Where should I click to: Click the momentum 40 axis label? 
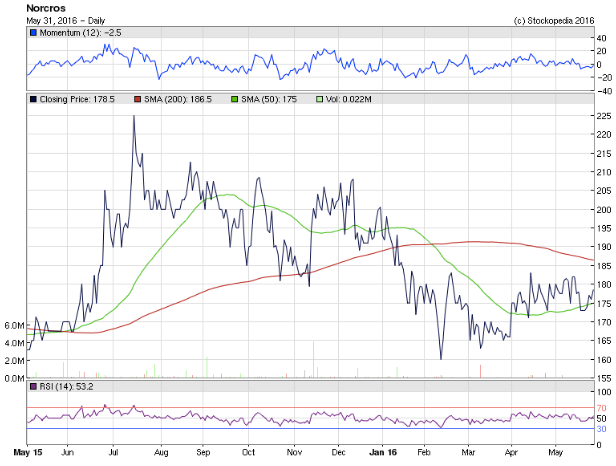601,38
